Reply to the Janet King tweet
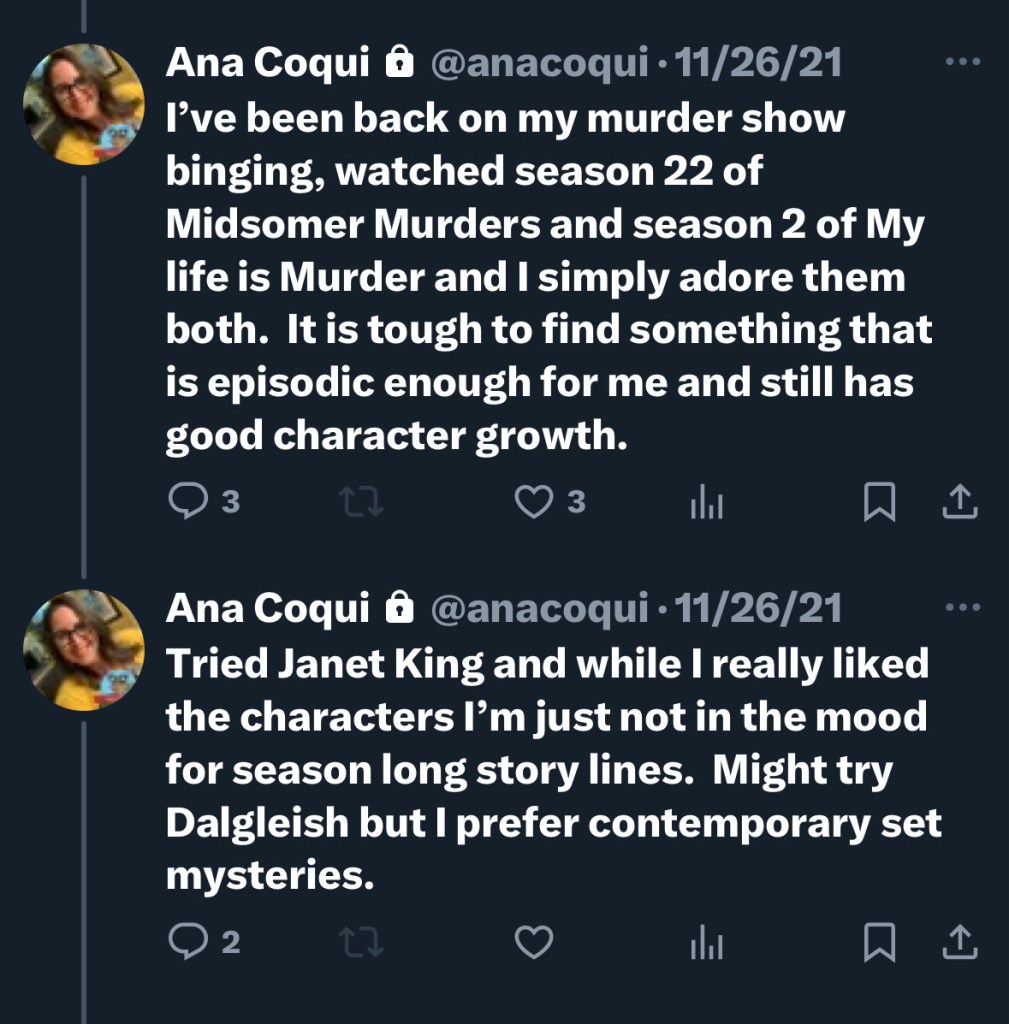The image size is (1009, 1024). [x=188, y=942]
